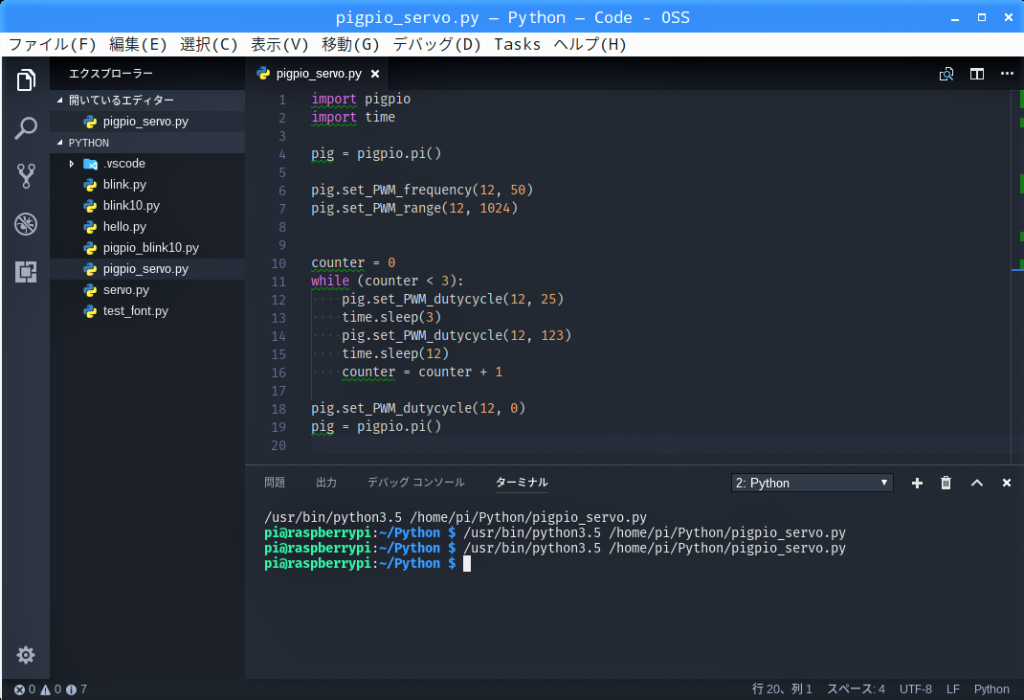This screenshot has width=1024, height=700.
Task: Open the Extensions view icon
Action: click(26, 271)
